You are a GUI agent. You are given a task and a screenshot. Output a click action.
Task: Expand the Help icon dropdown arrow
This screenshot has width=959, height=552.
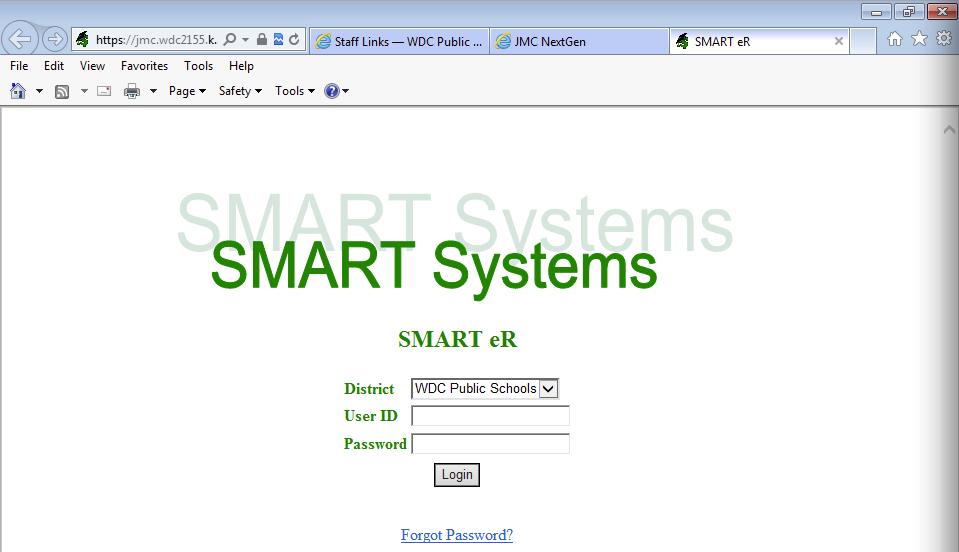[346, 91]
